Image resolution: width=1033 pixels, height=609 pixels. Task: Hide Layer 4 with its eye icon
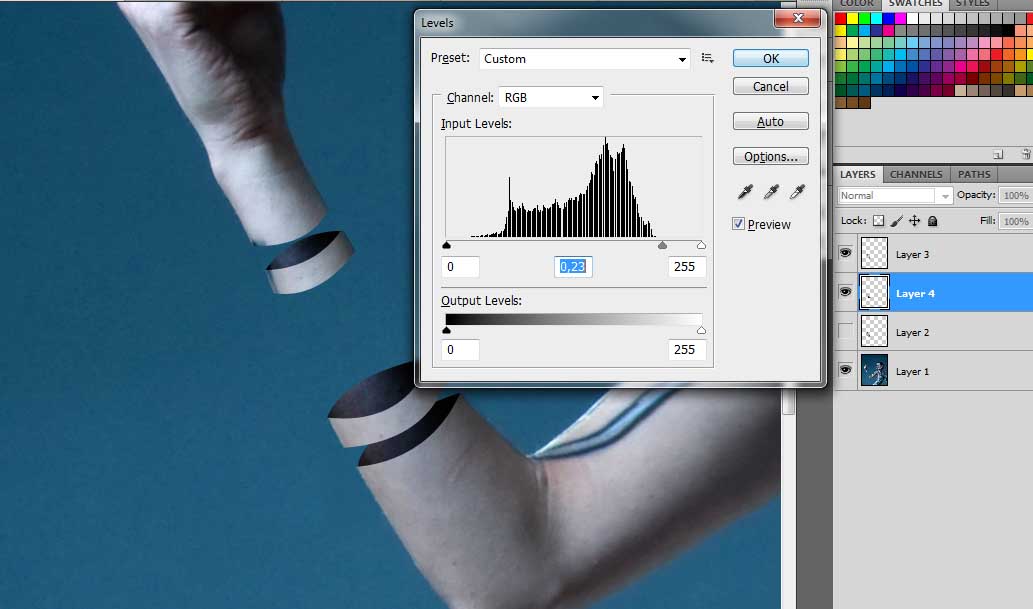[x=845, y=291]
